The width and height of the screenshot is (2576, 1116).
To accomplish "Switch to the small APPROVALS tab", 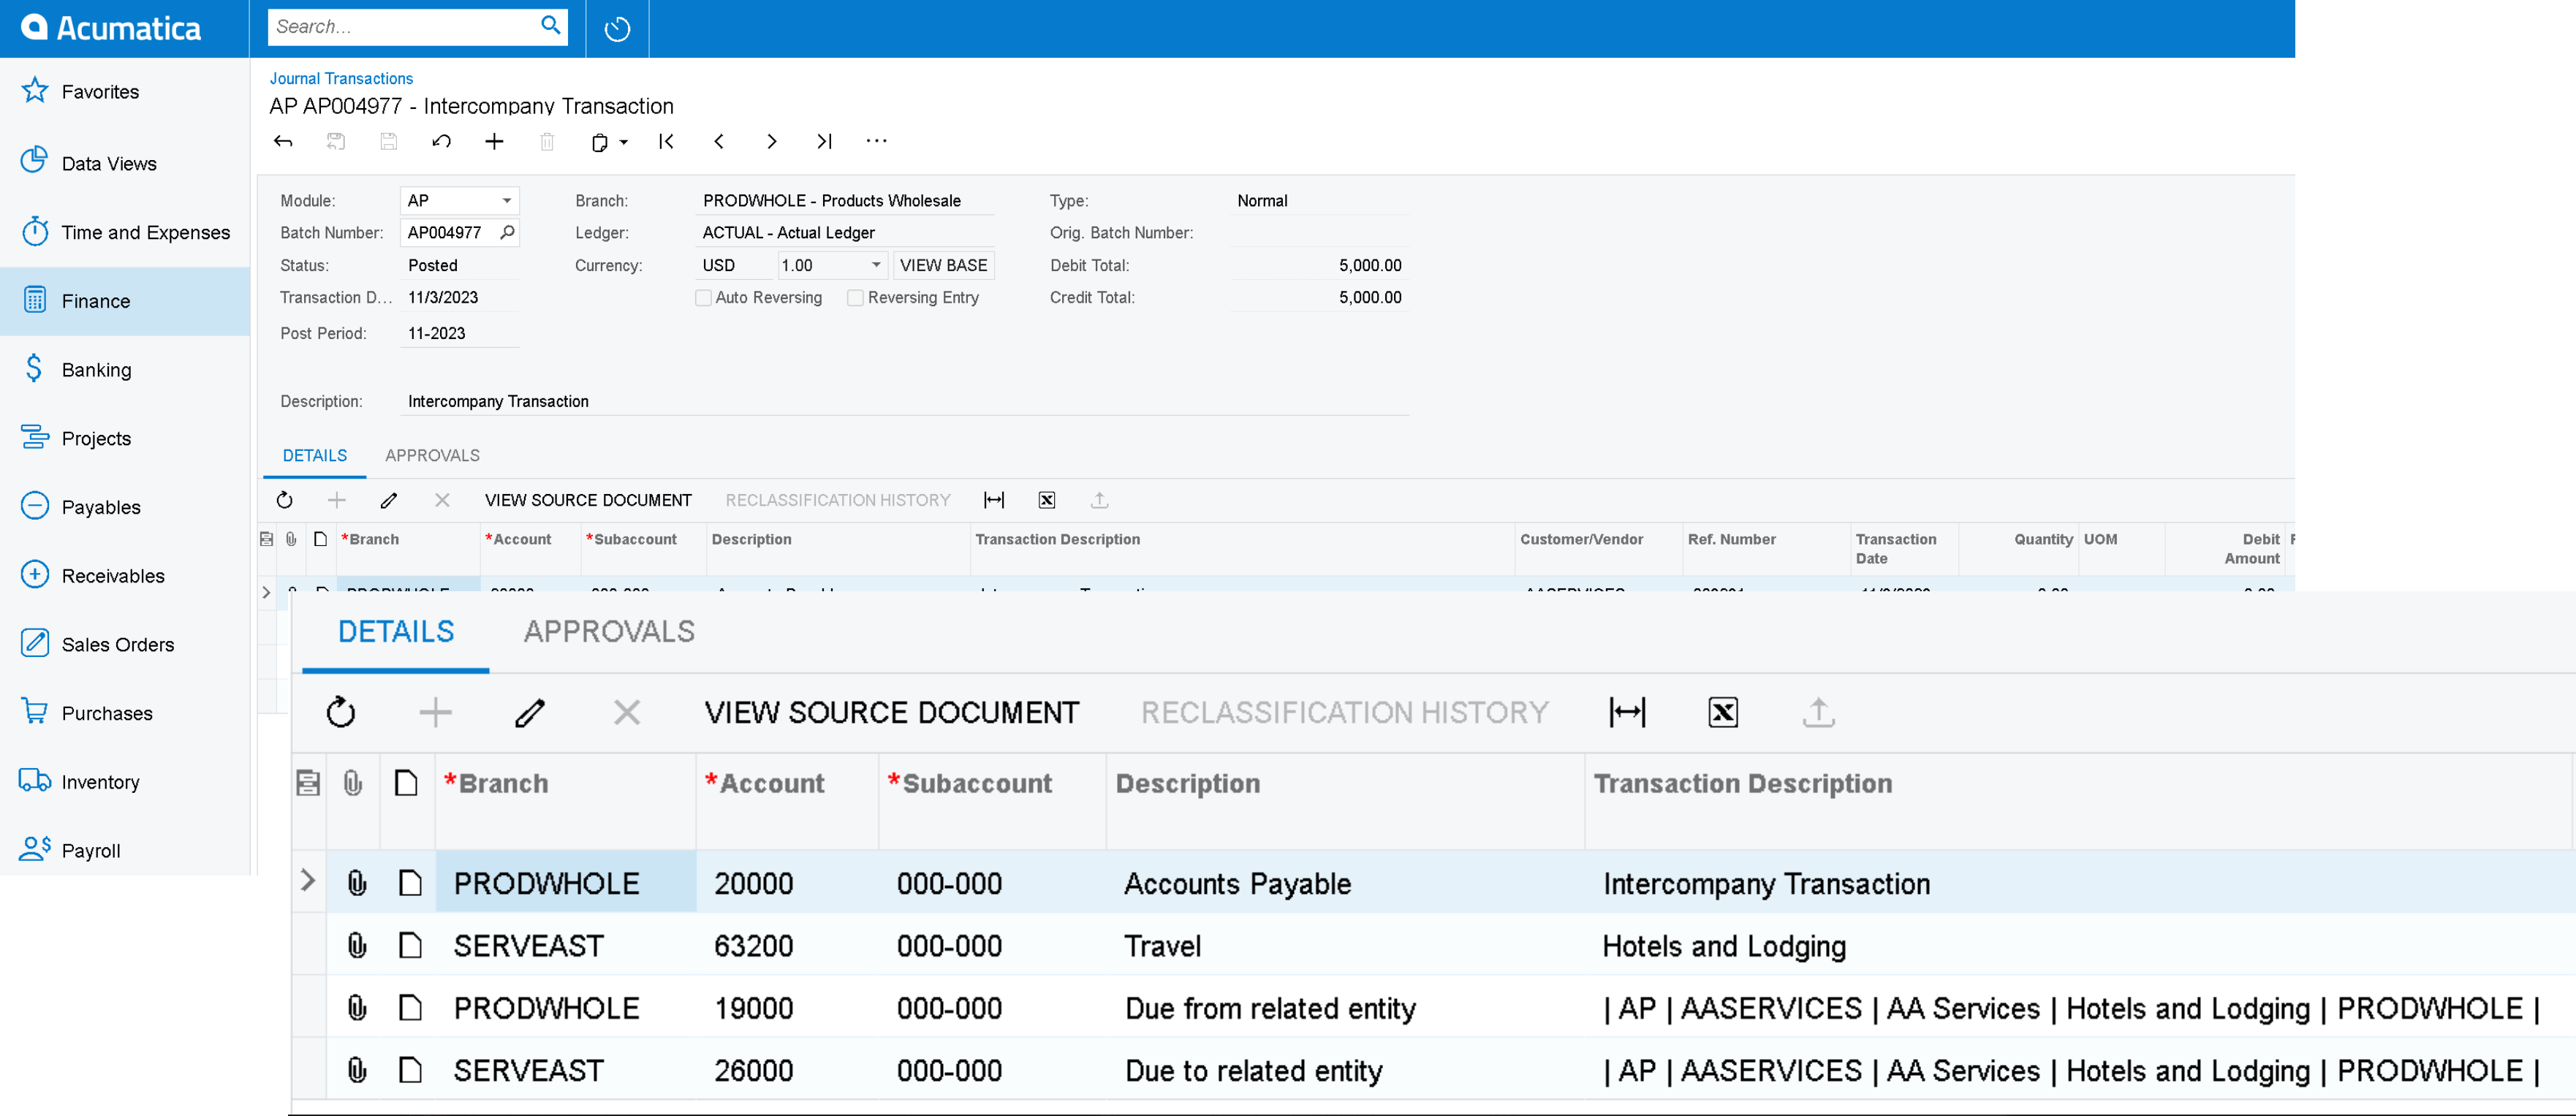I will 432,455.
